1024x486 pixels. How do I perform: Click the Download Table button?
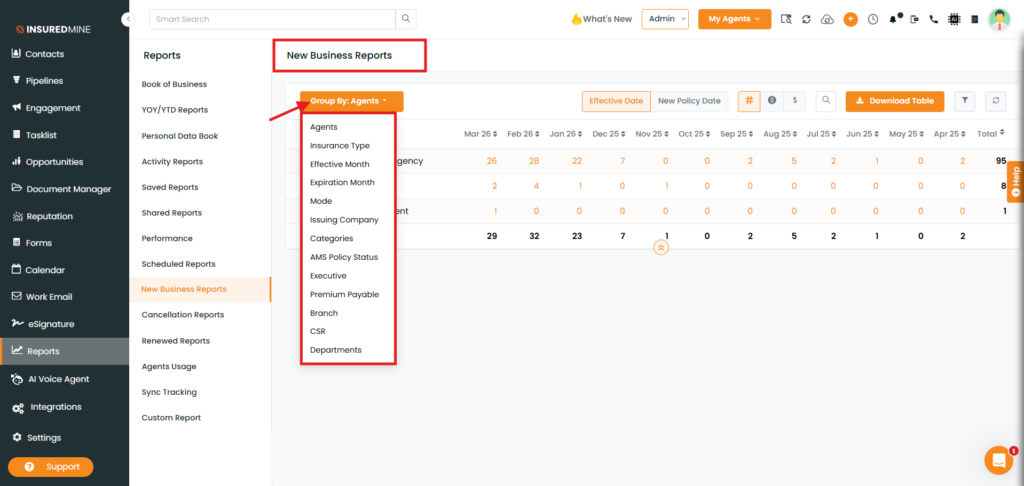[895, 101]
